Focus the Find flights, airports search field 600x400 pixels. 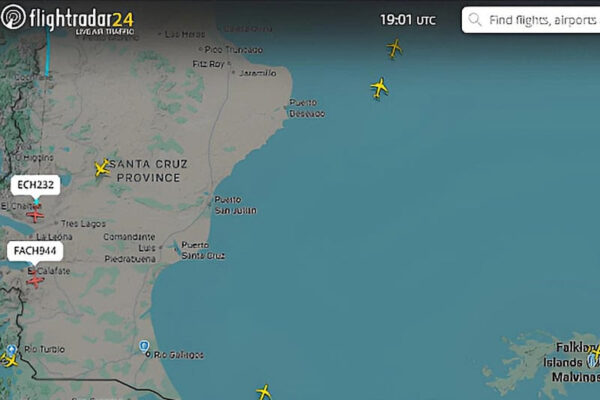coord(531,20)
